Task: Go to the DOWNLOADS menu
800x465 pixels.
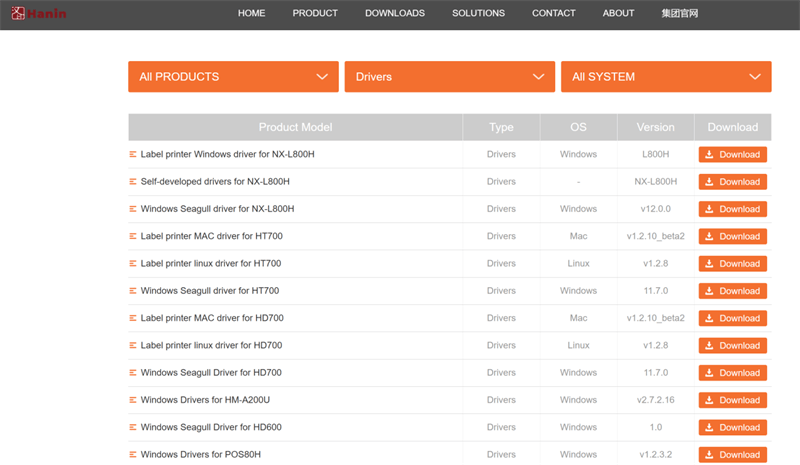Action: [394, 13]
